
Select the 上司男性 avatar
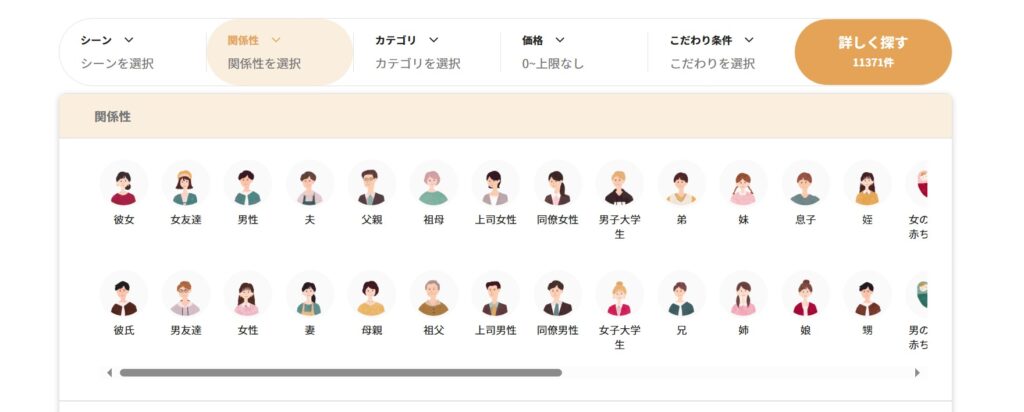click(495, 295)
